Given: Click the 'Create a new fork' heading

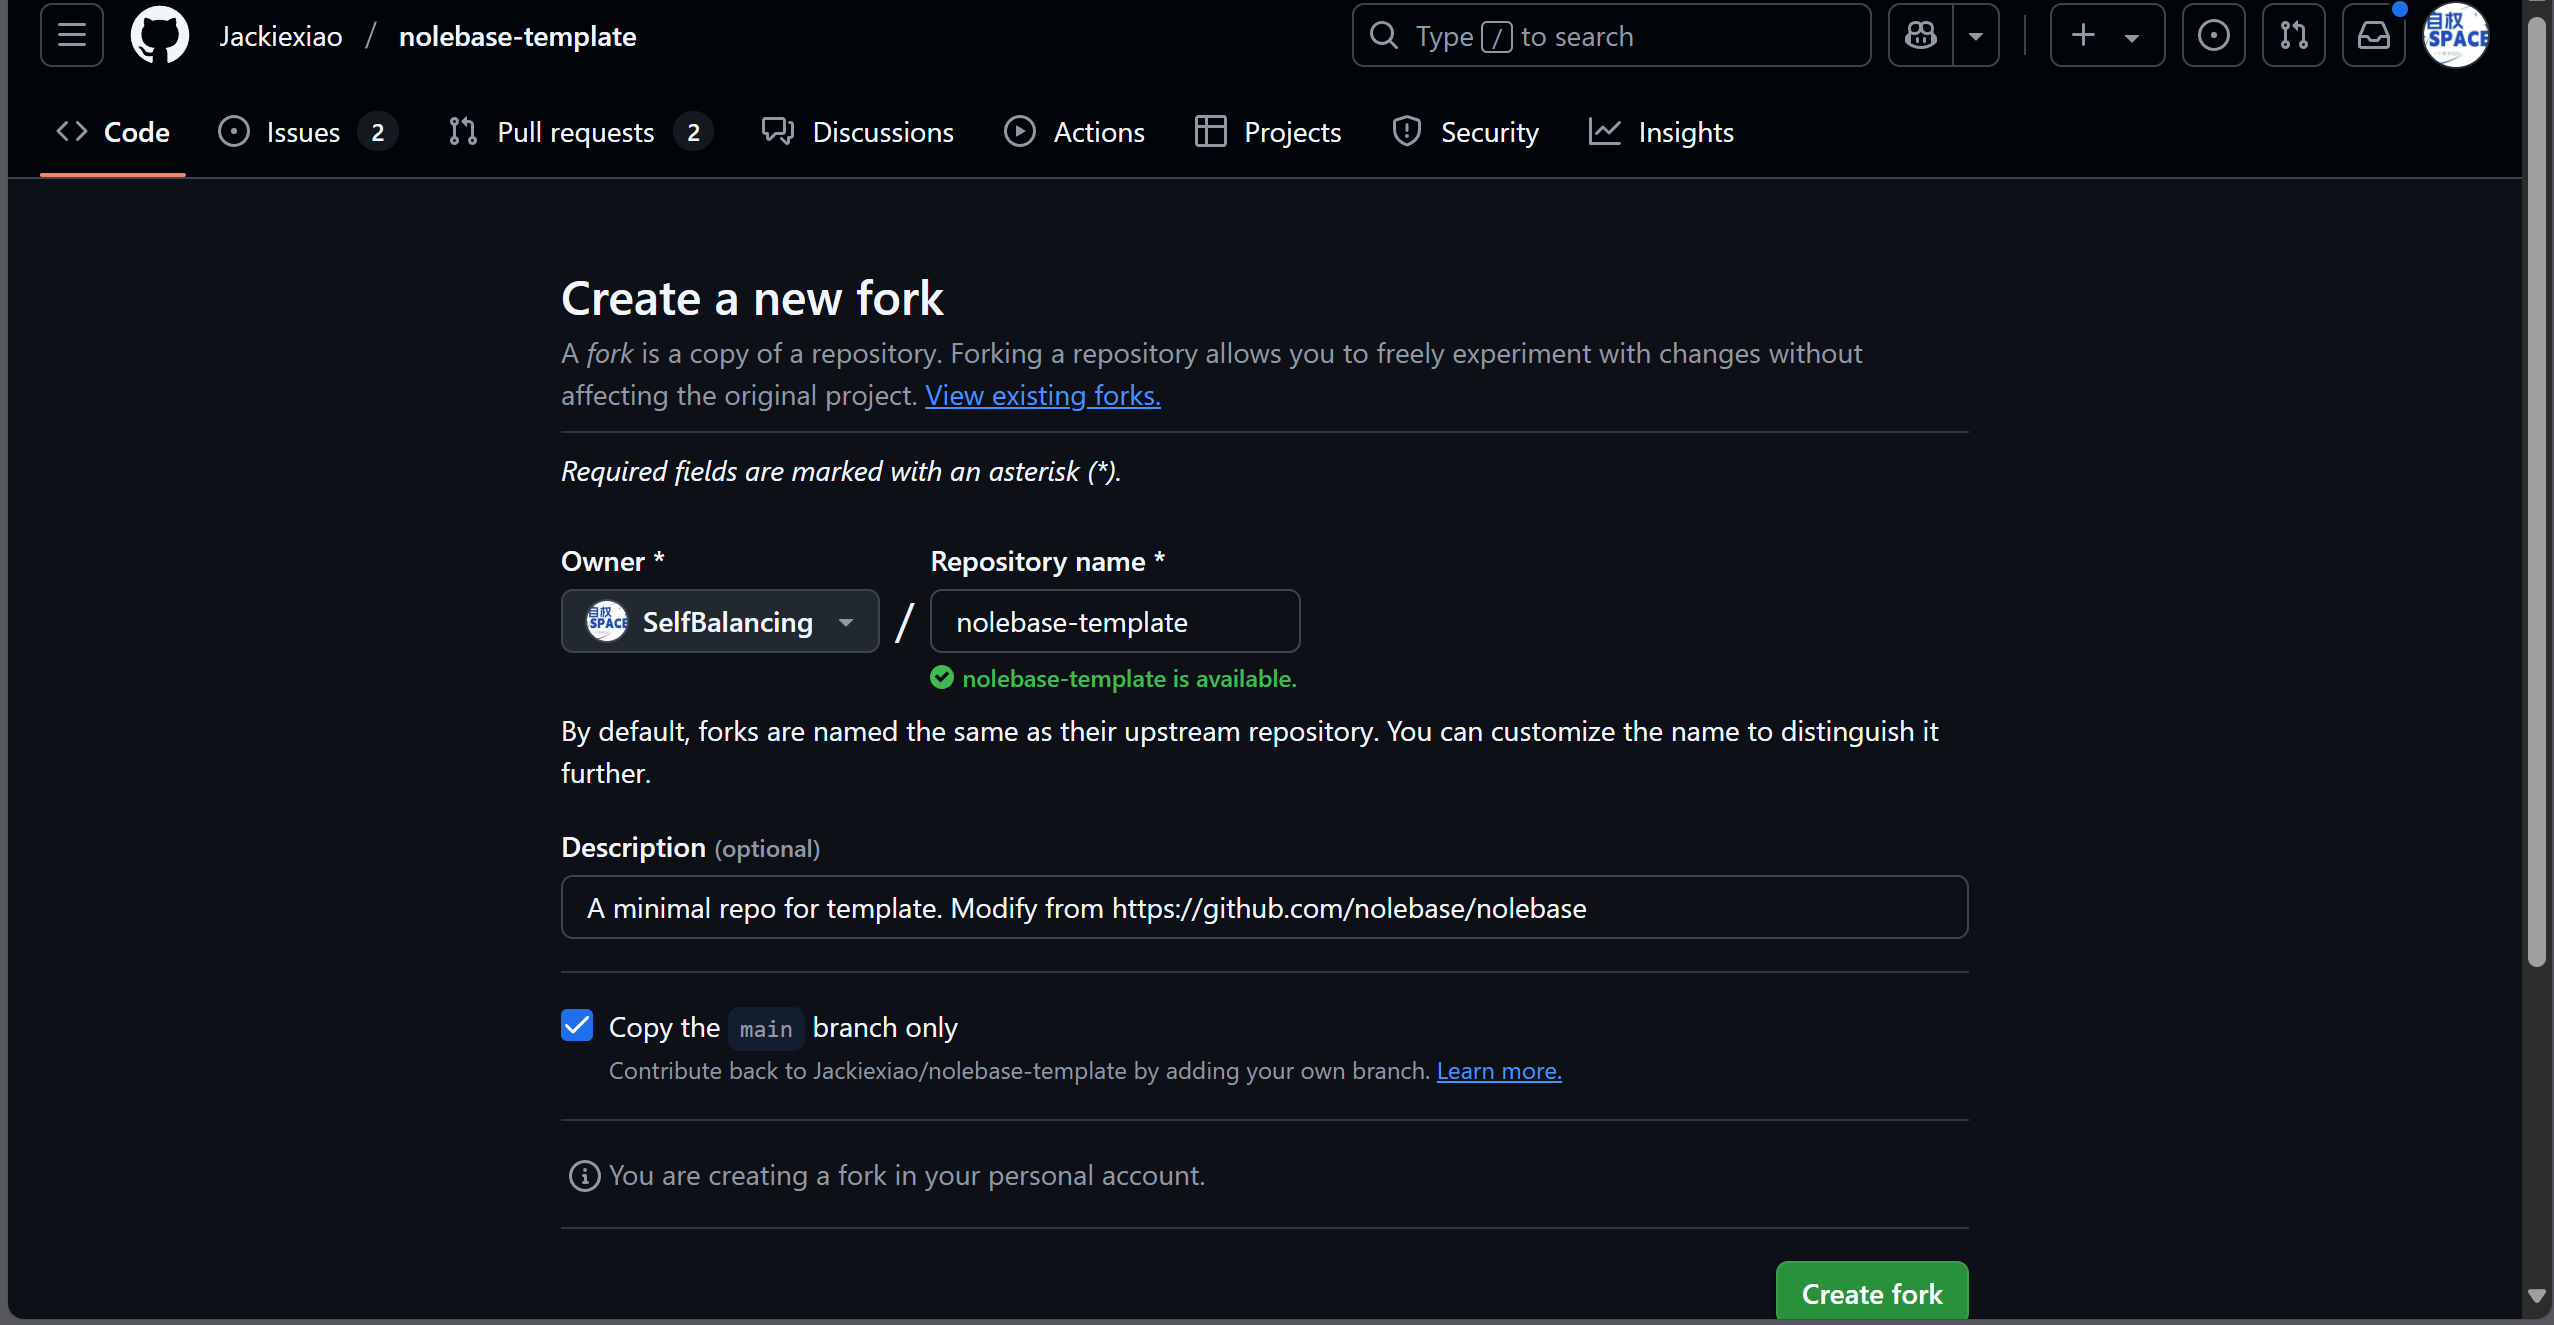Looking at the screenshot, I should (752, 298).
